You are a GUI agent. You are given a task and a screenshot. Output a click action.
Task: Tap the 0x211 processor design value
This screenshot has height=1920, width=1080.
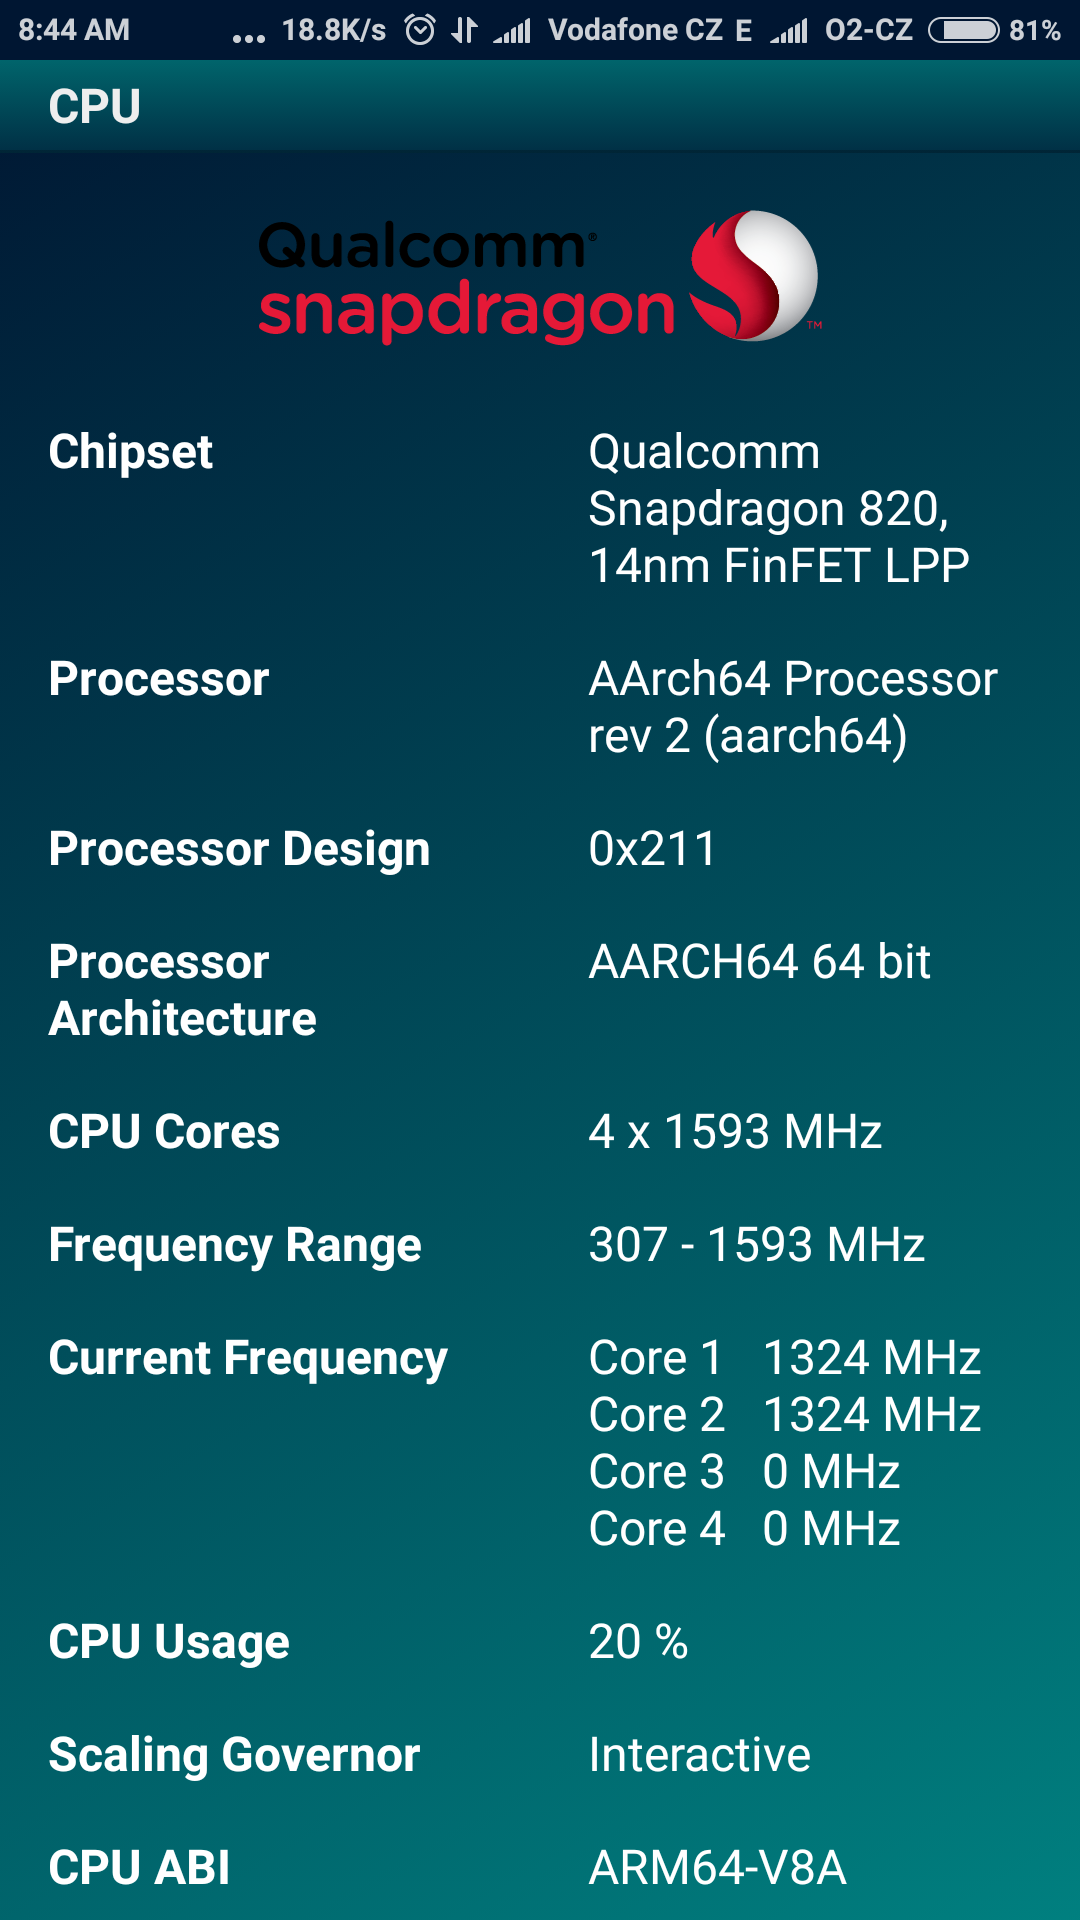coord(652,849)
